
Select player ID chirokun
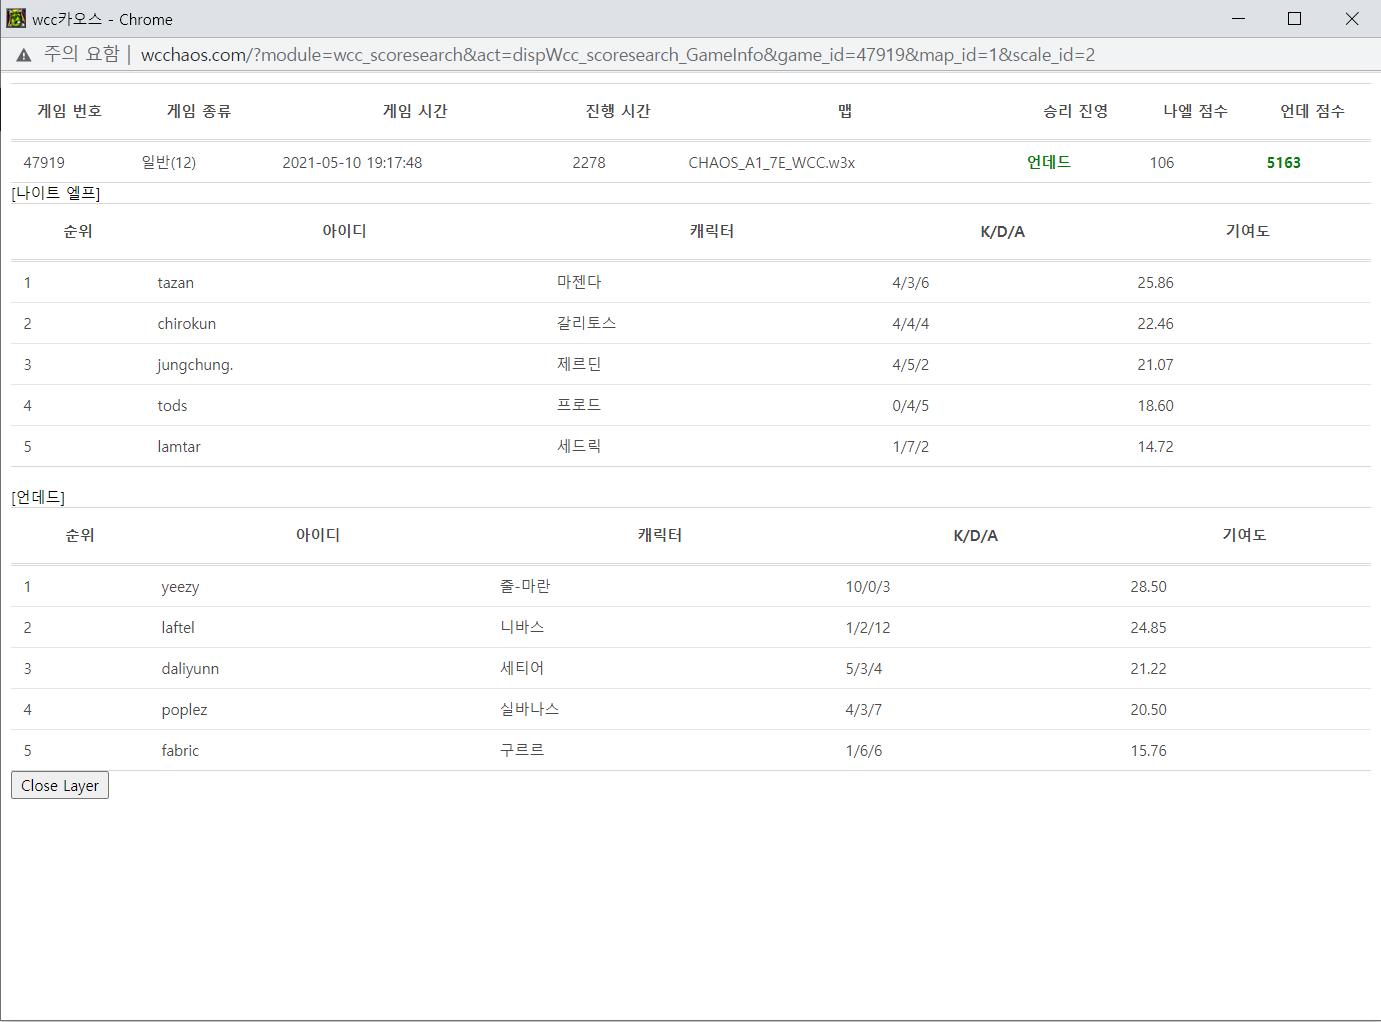[187, 323]
